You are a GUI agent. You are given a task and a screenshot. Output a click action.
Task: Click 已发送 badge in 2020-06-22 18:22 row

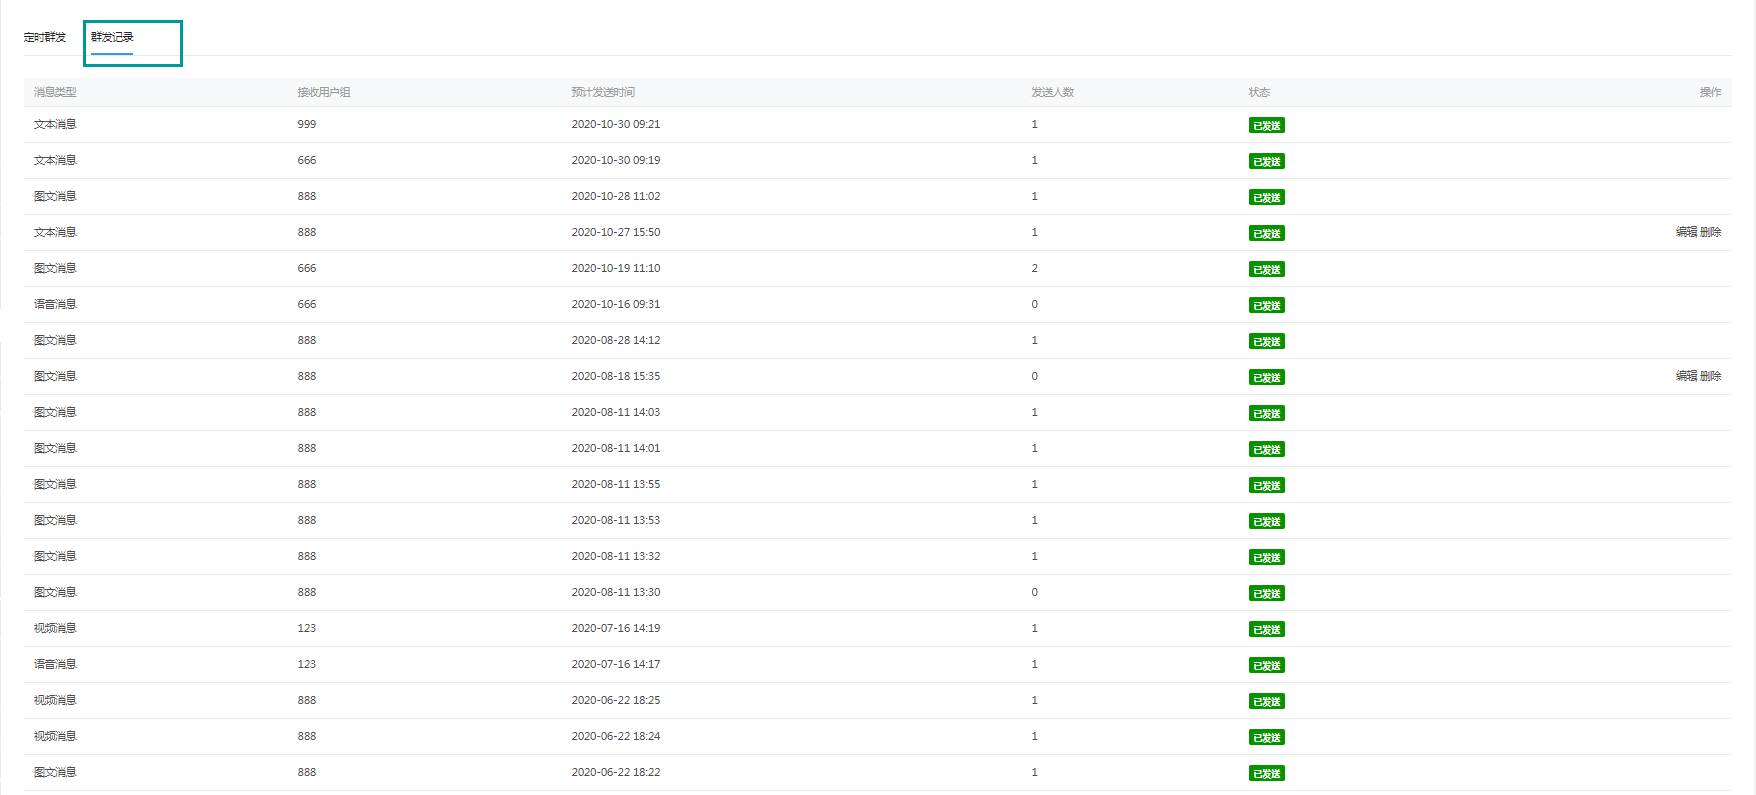1266,774
